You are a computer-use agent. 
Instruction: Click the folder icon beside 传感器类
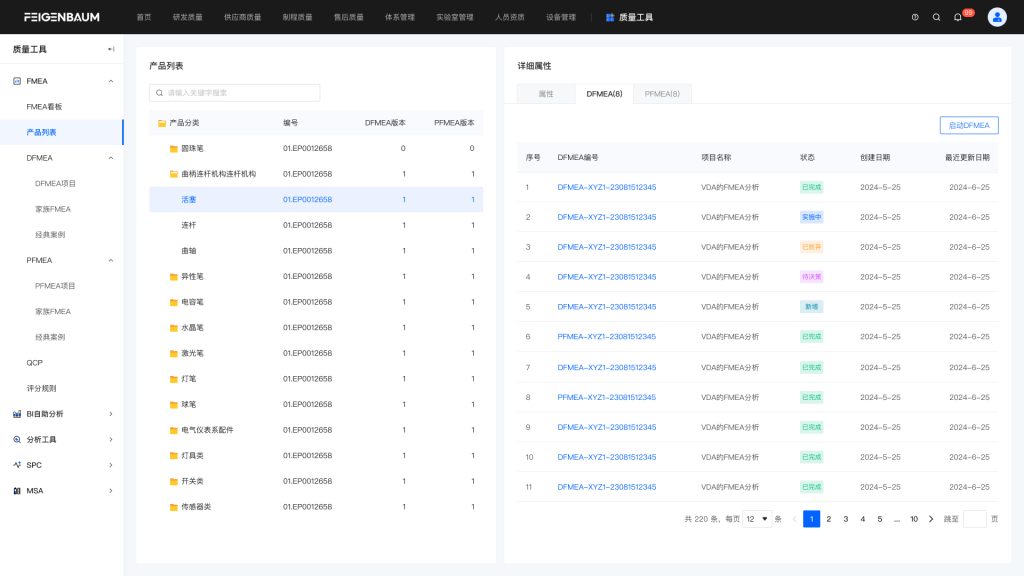point(174,507)
